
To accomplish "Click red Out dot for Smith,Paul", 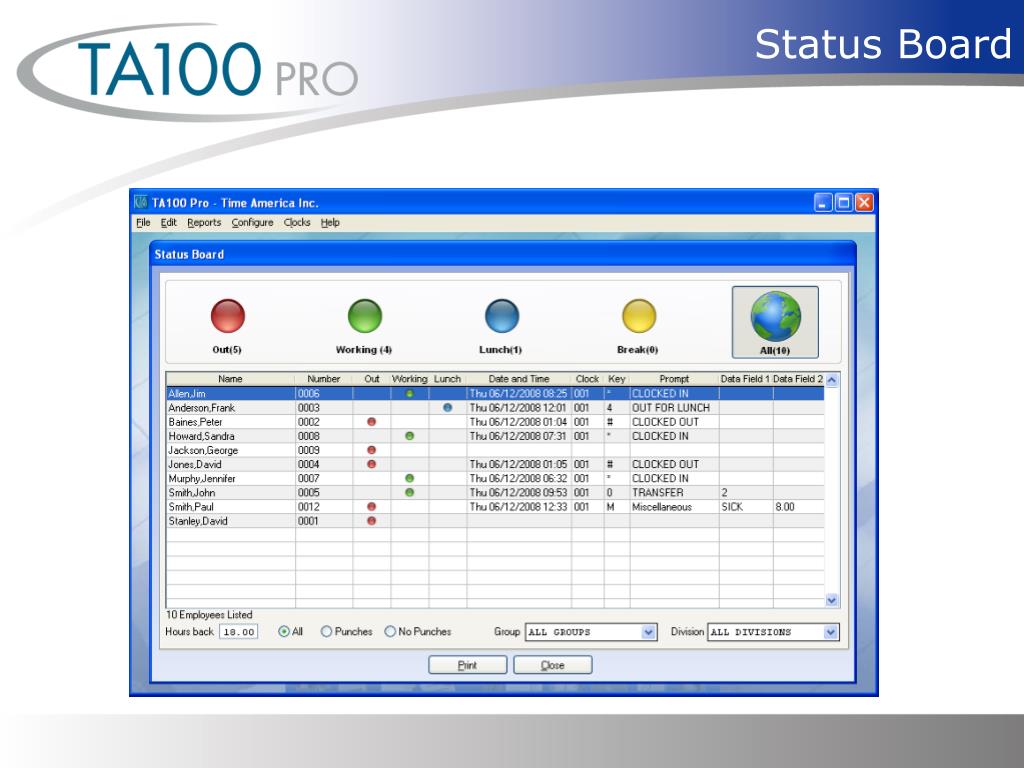I will coord(372,507).
